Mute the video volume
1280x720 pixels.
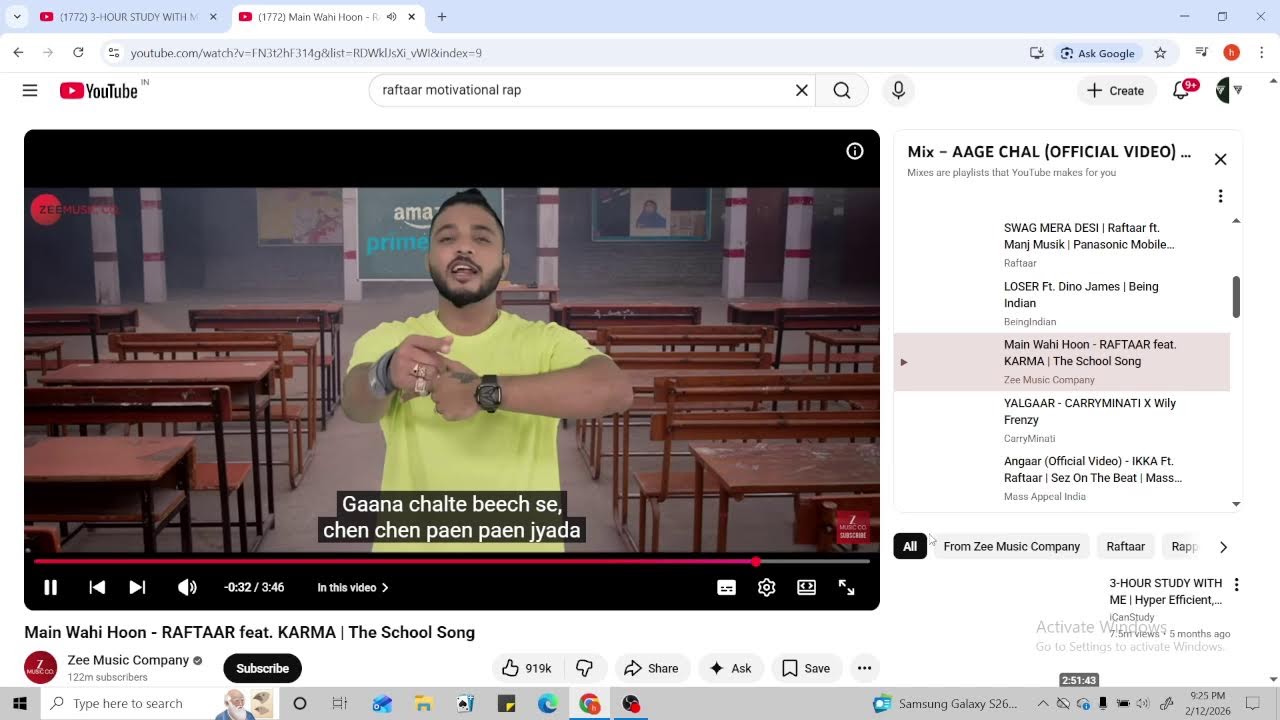(x=187, y=587)
